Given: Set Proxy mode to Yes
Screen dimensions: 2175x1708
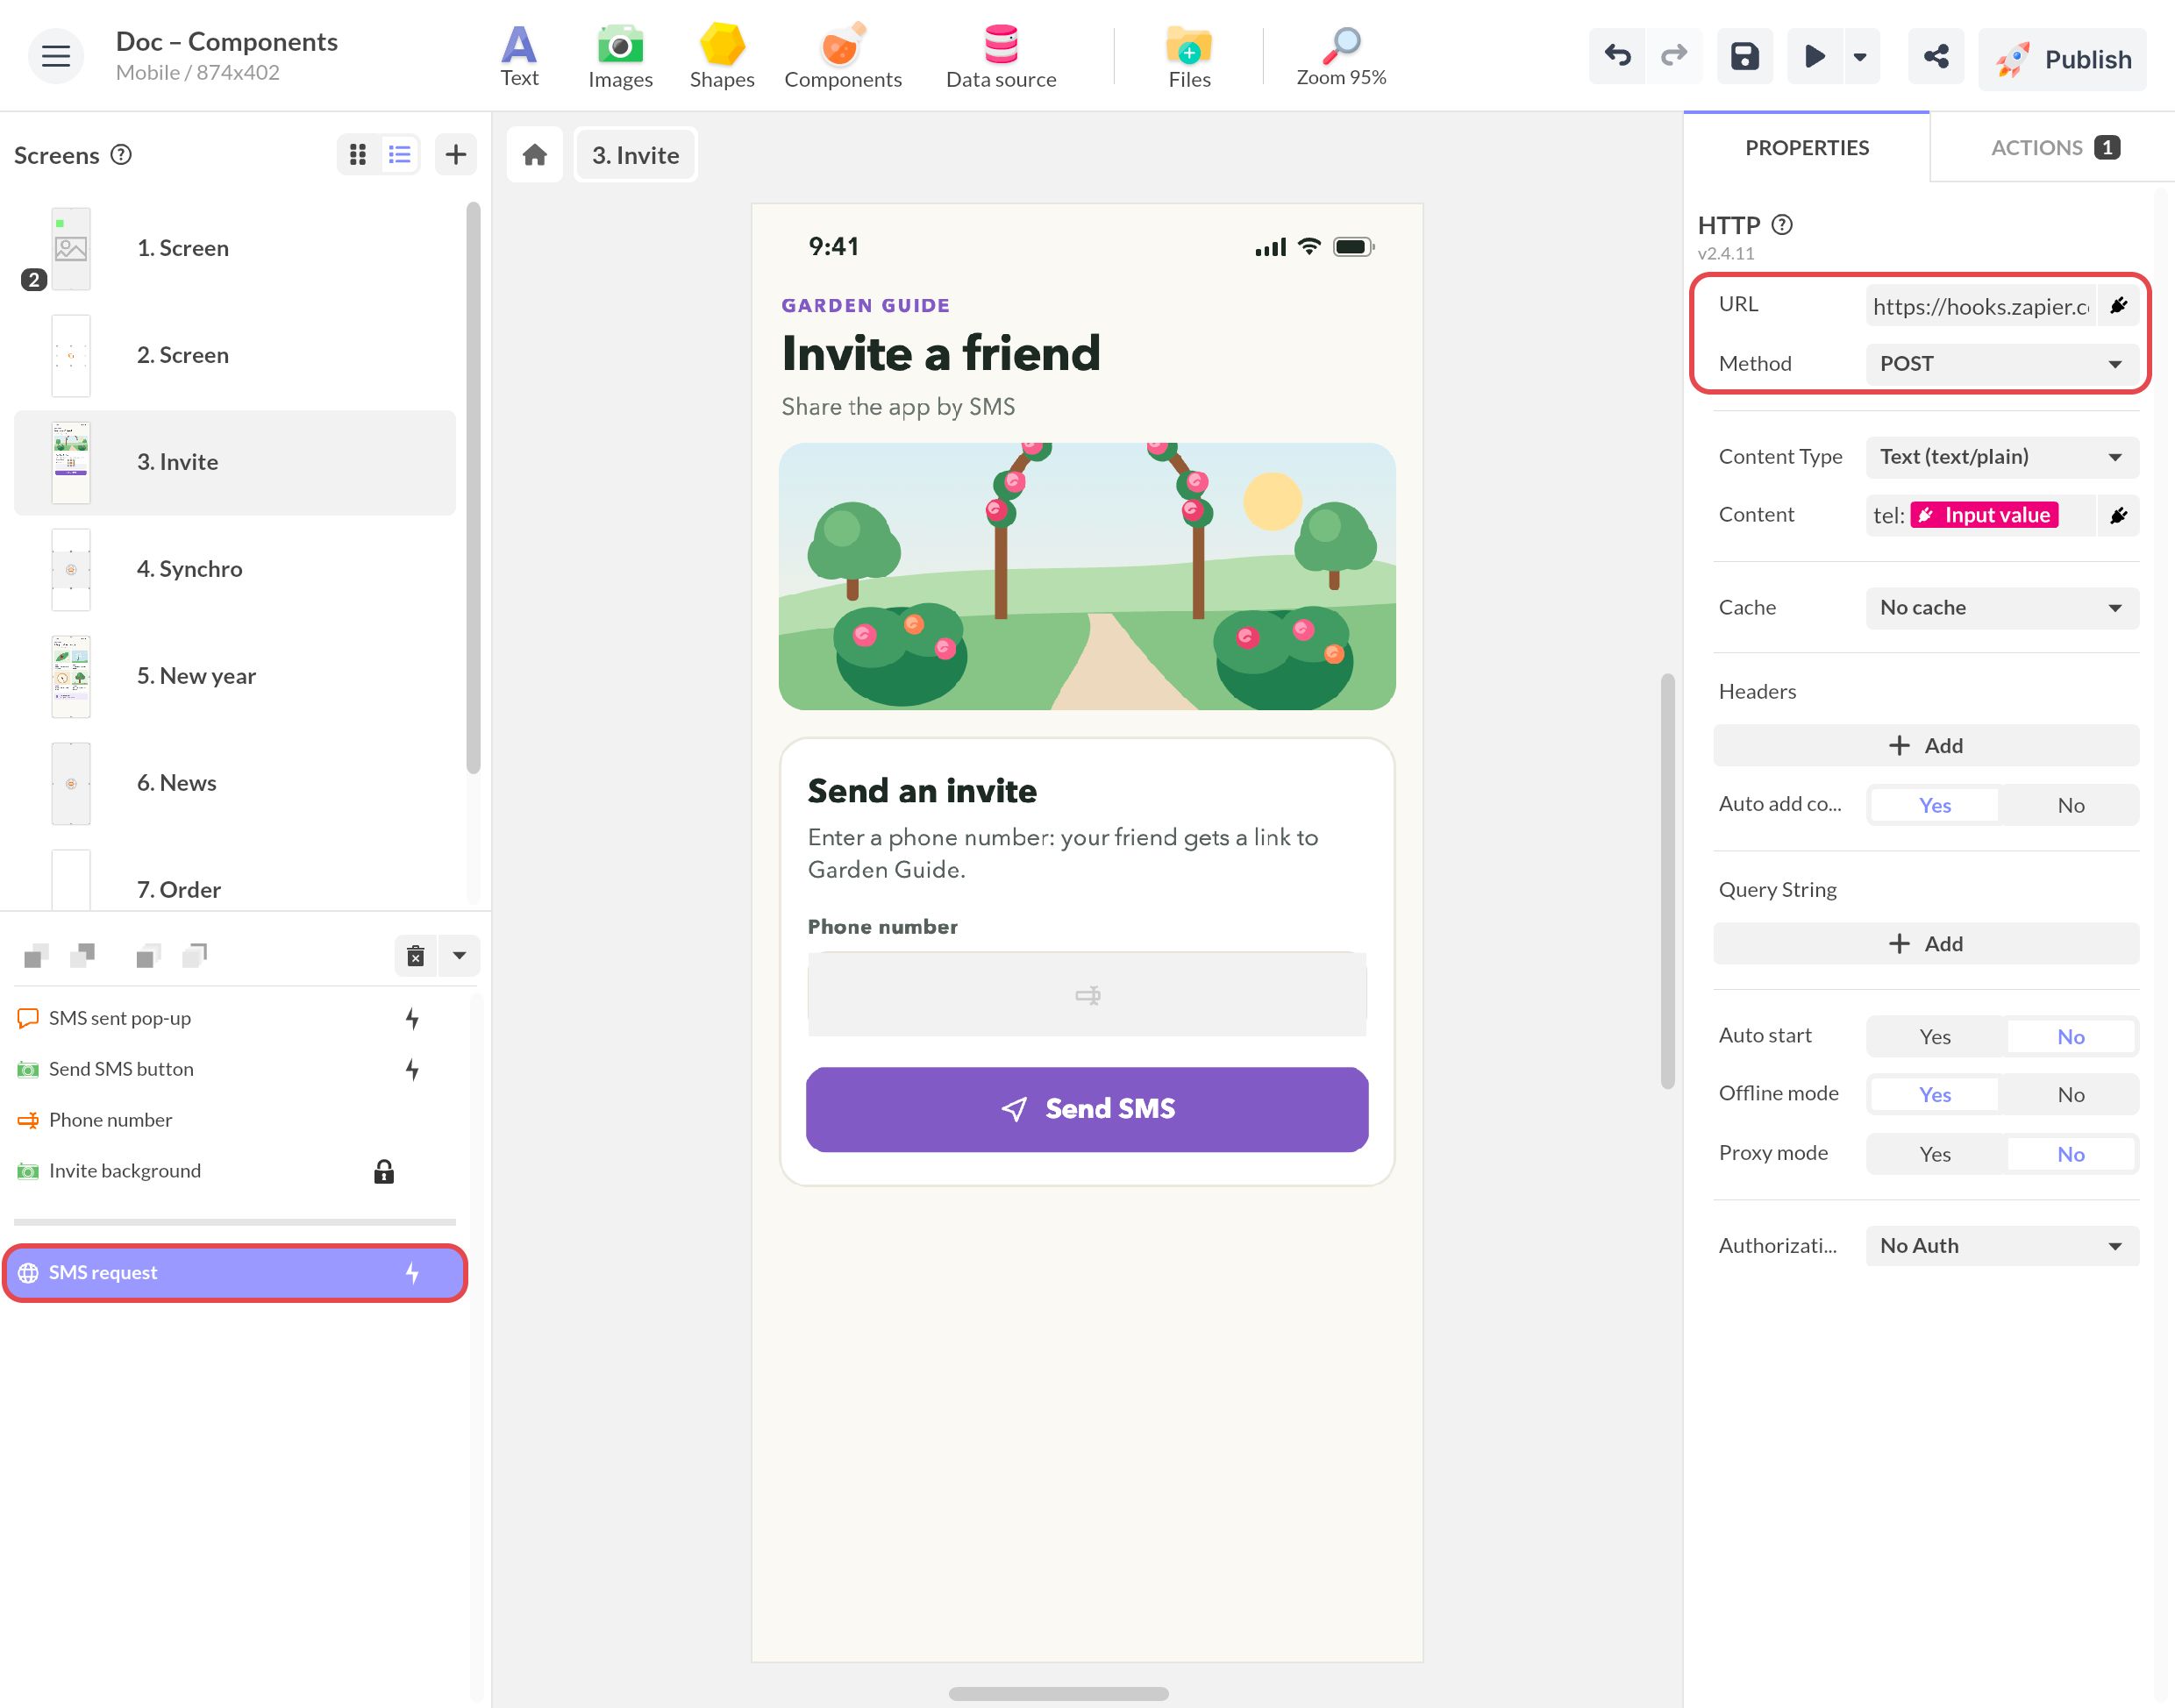Looking at the screenshot, I should point(1934,1154).
